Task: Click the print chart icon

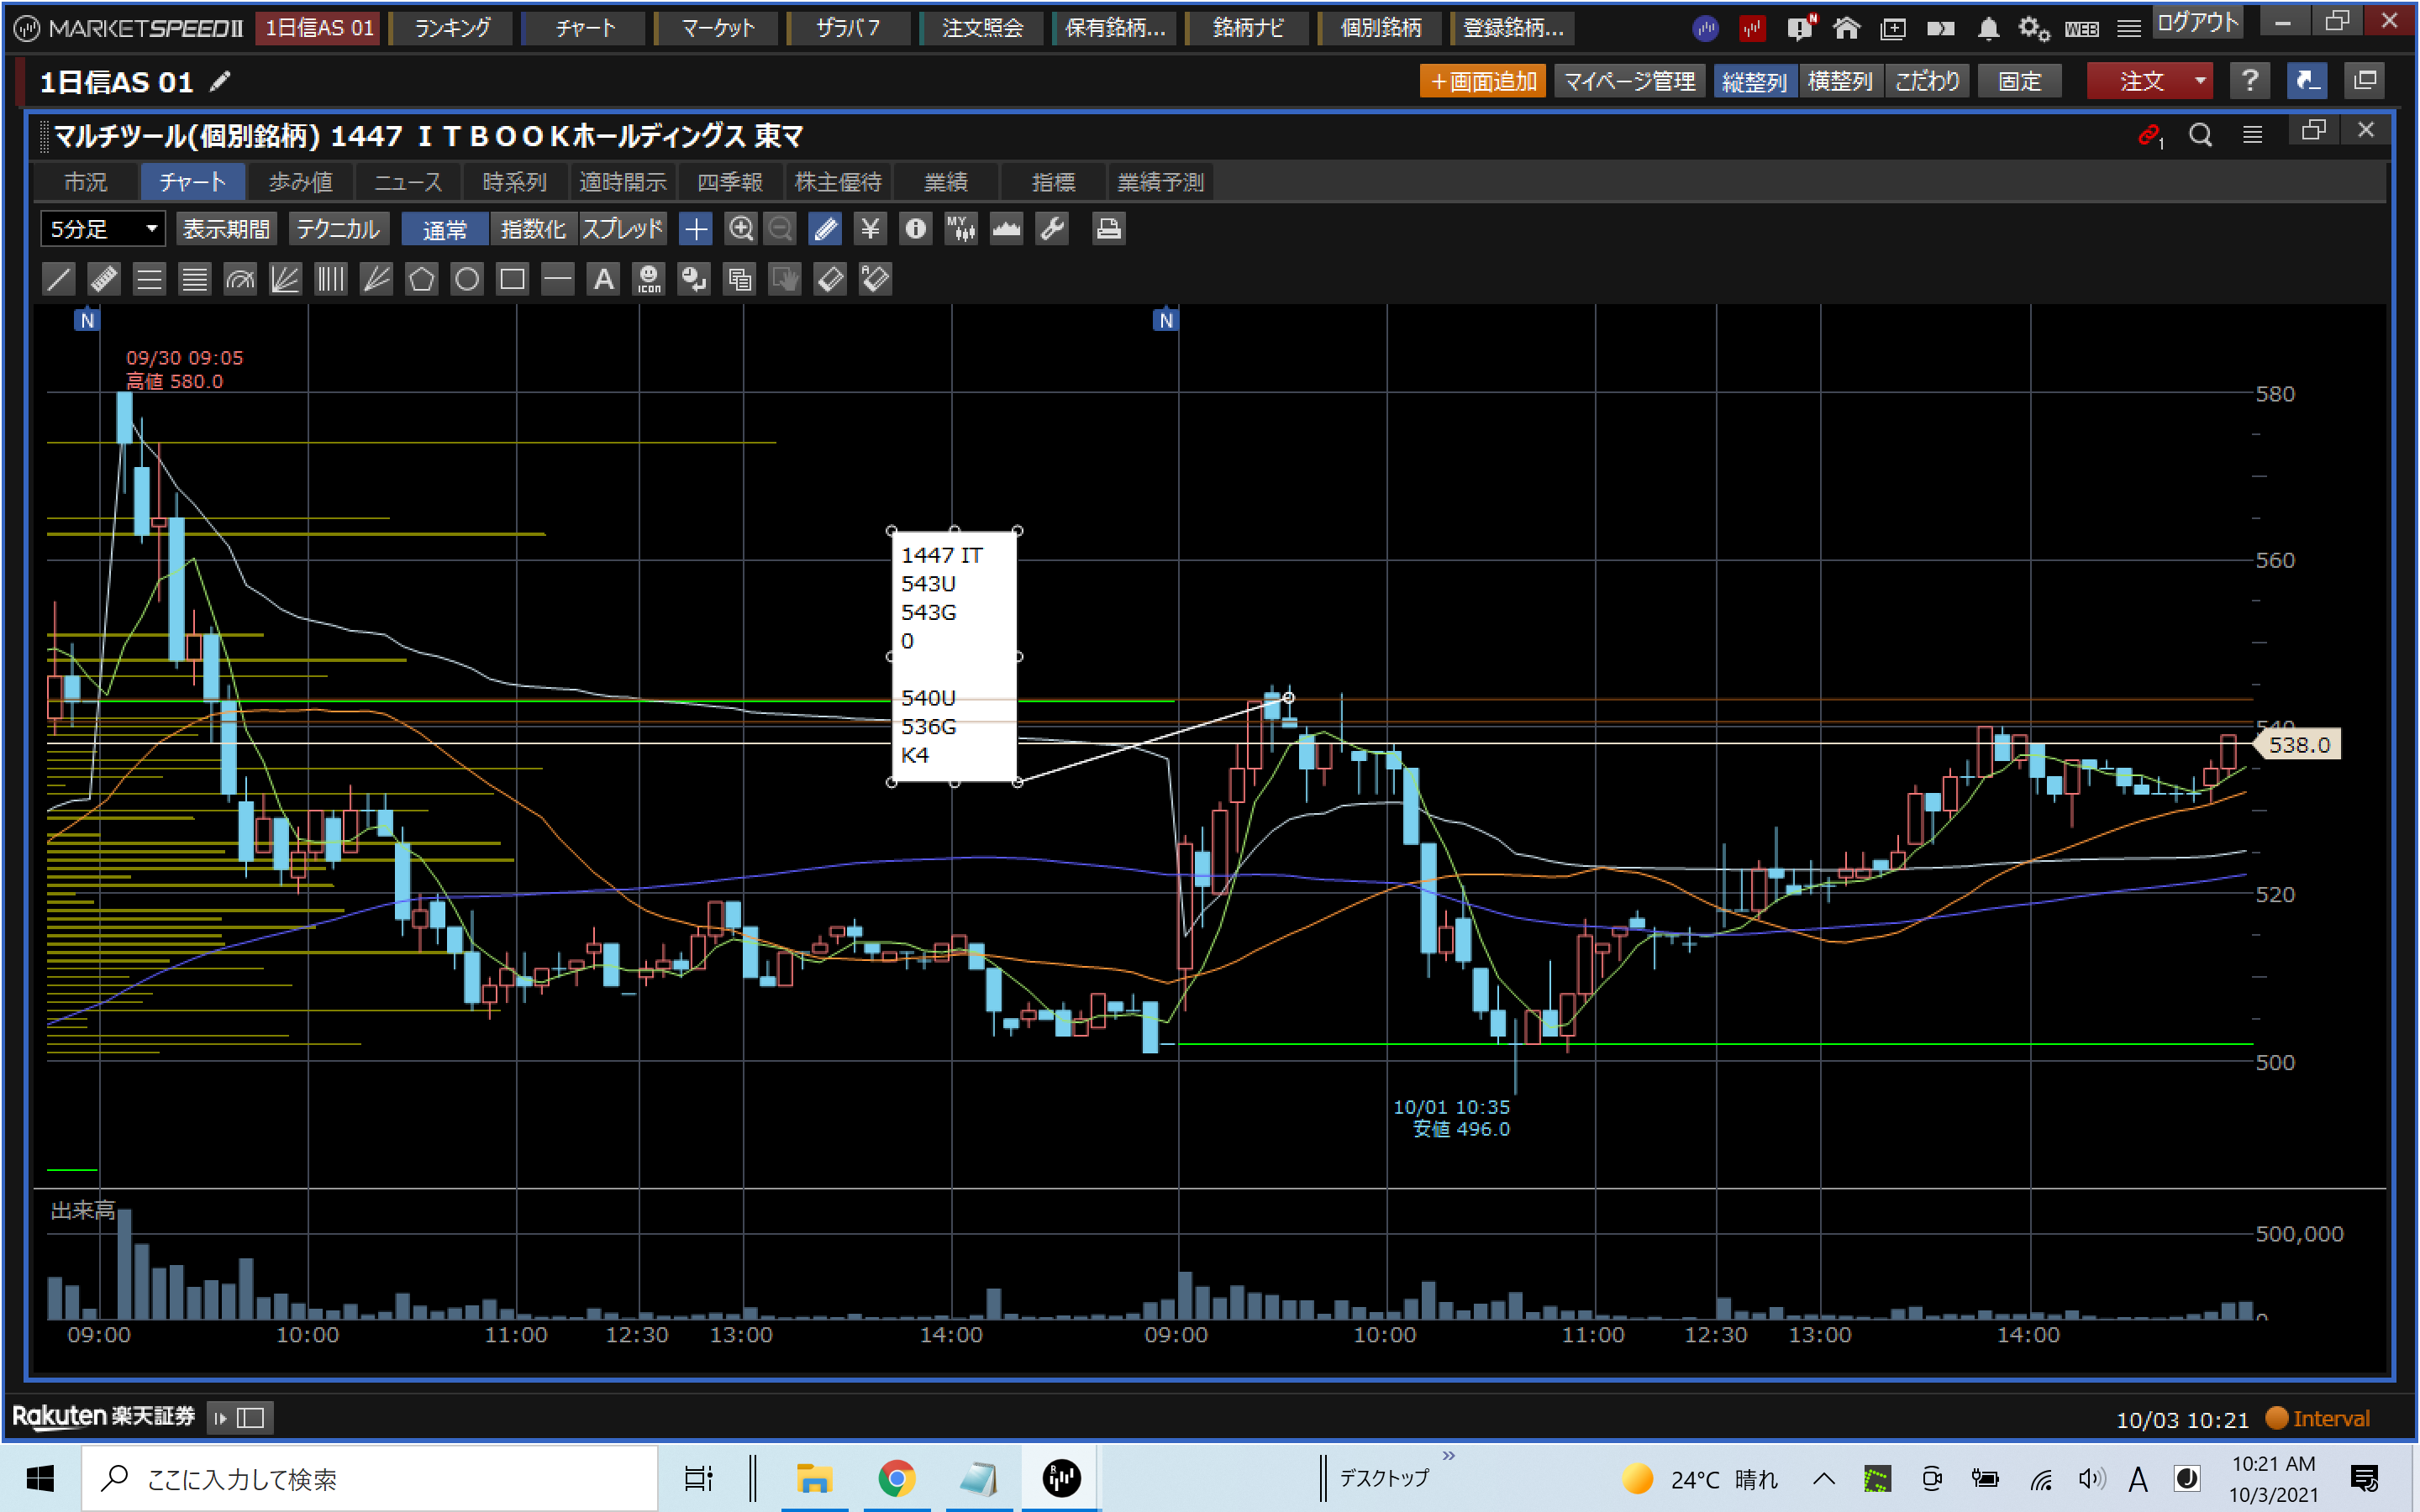Action: [x=1107, y=229]
